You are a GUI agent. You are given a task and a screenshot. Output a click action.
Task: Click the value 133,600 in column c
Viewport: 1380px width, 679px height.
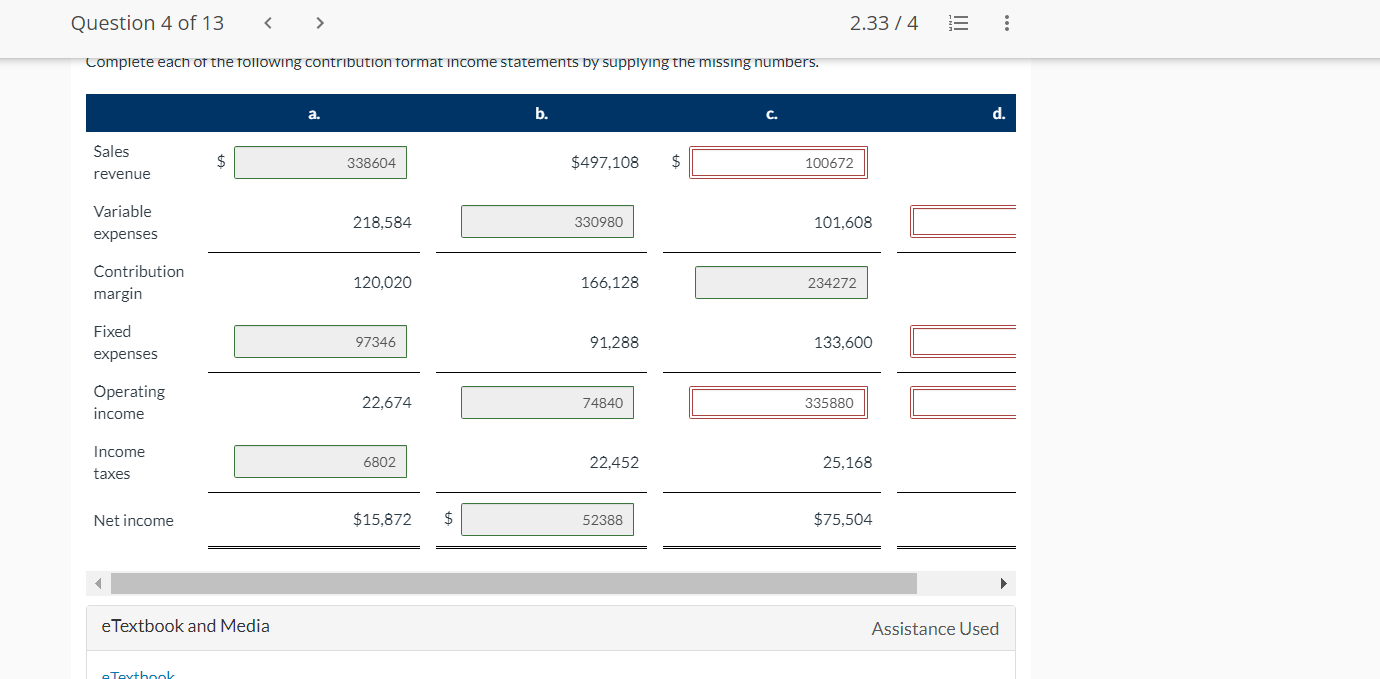point(843,342)
